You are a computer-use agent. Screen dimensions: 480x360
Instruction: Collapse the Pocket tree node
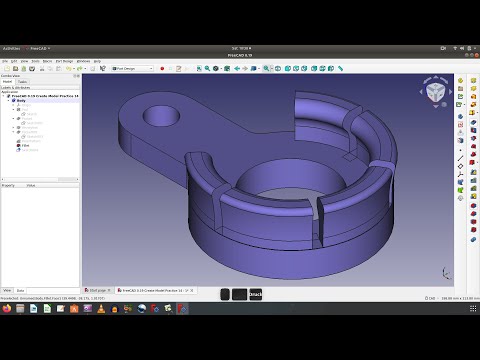coord(14,118)
